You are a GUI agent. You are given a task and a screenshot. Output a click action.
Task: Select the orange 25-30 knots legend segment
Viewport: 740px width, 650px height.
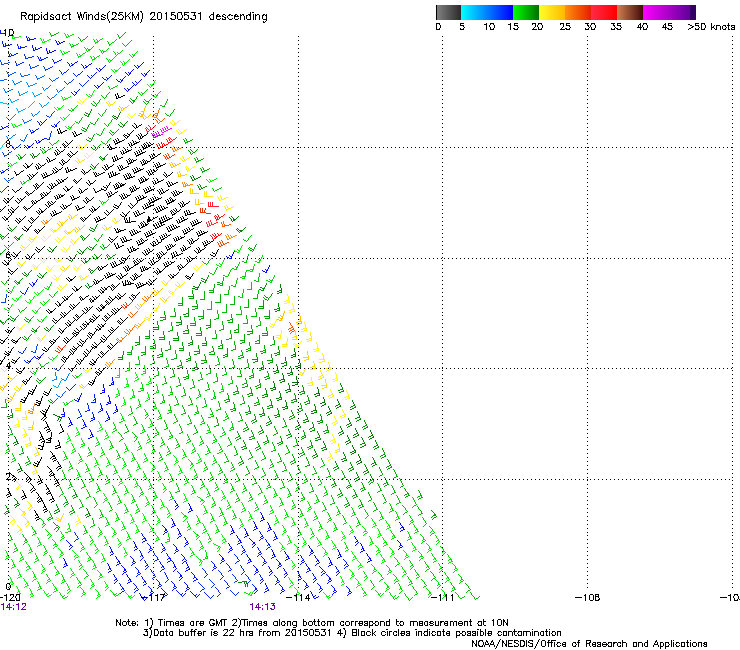coord(578,12)
